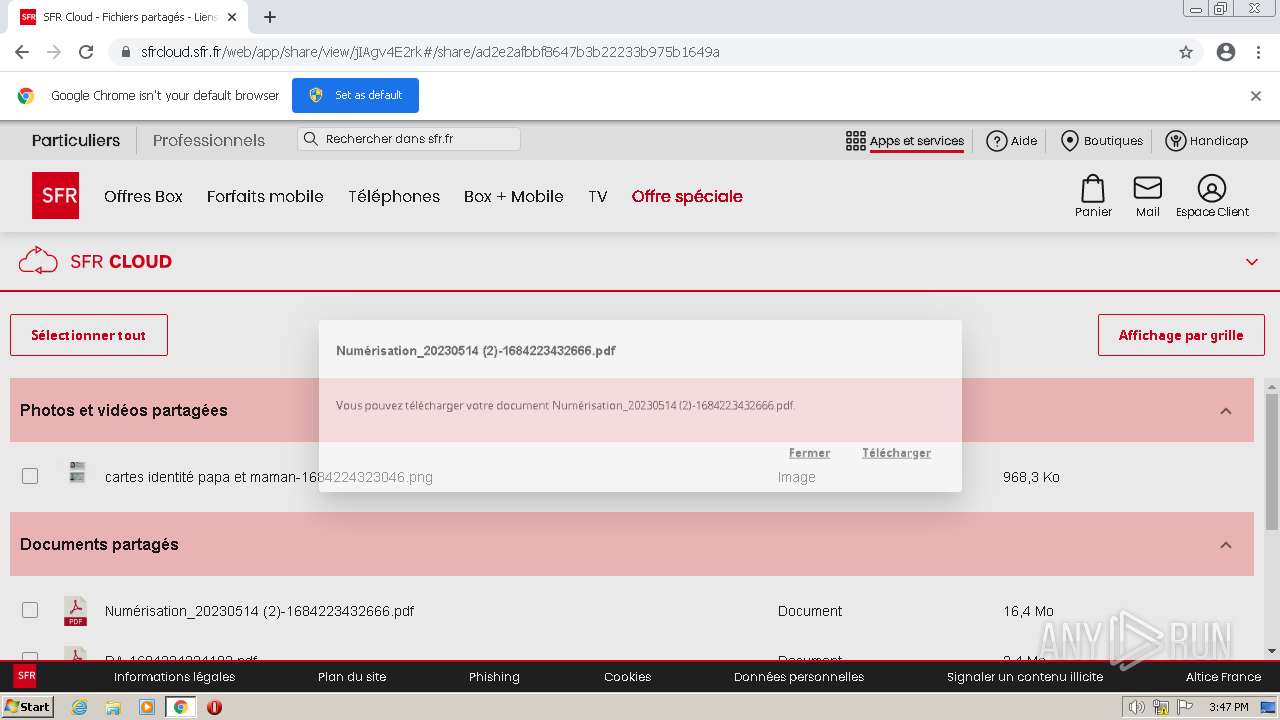Open Plan du site footer link
This screenshot has width=1280, height=720.
tap(352, 677)
